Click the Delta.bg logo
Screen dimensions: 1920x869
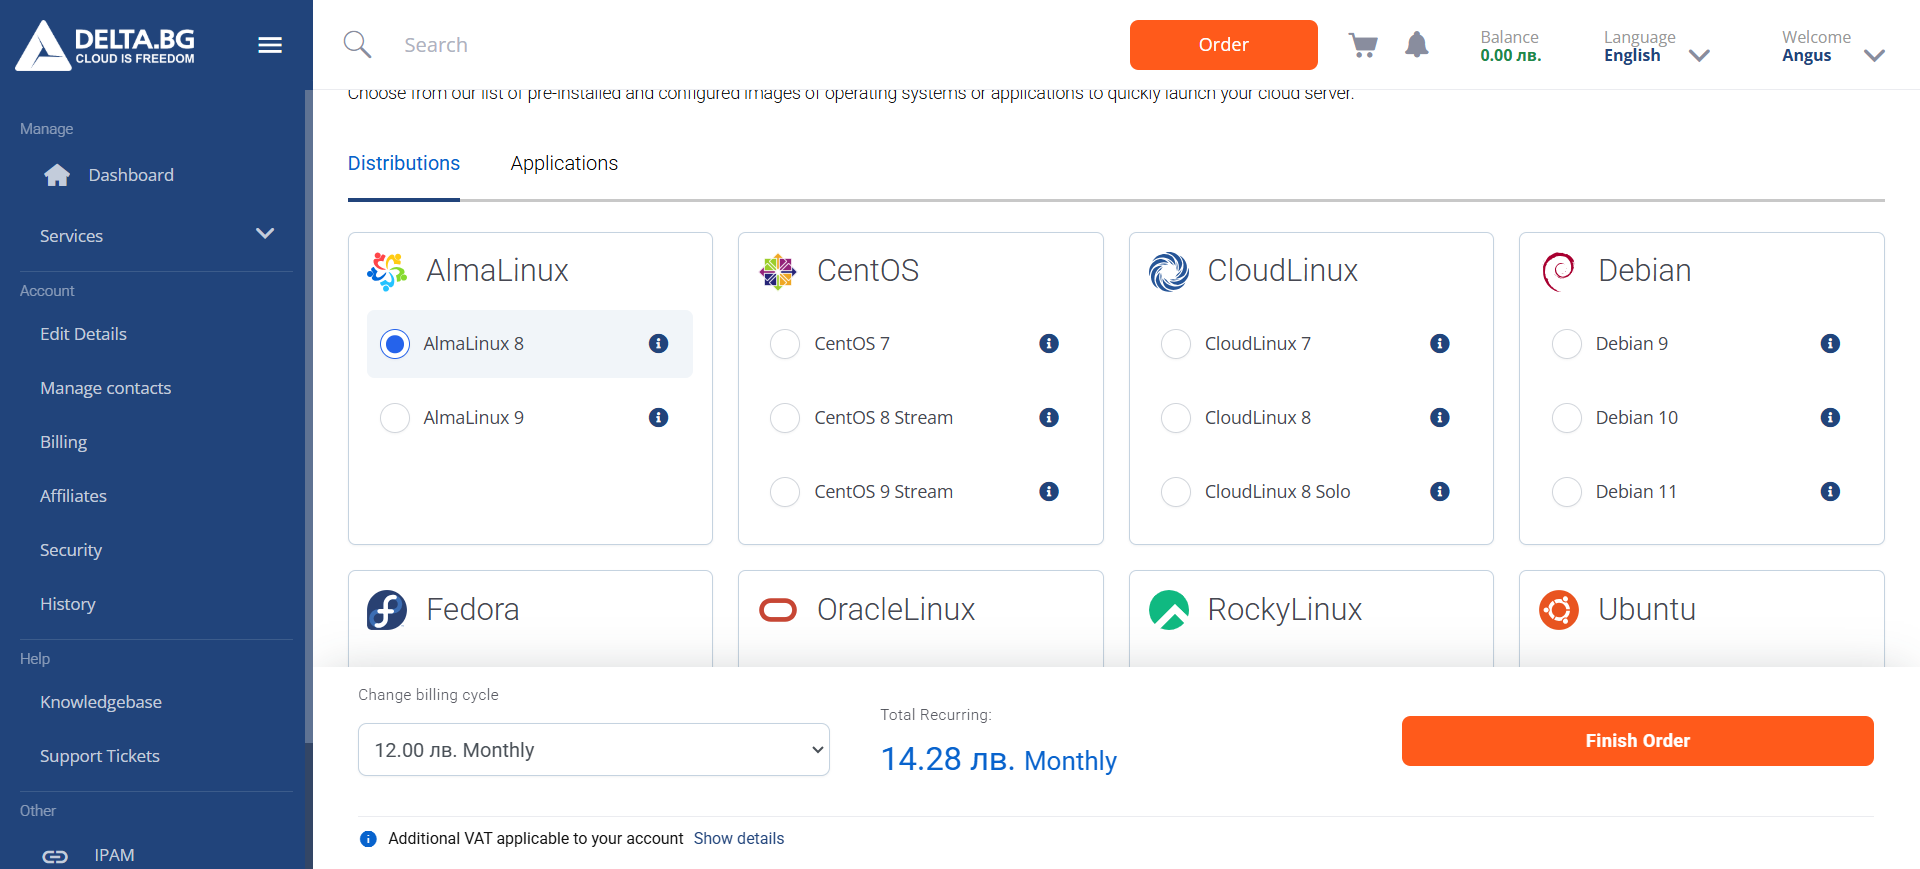(105, 45)
